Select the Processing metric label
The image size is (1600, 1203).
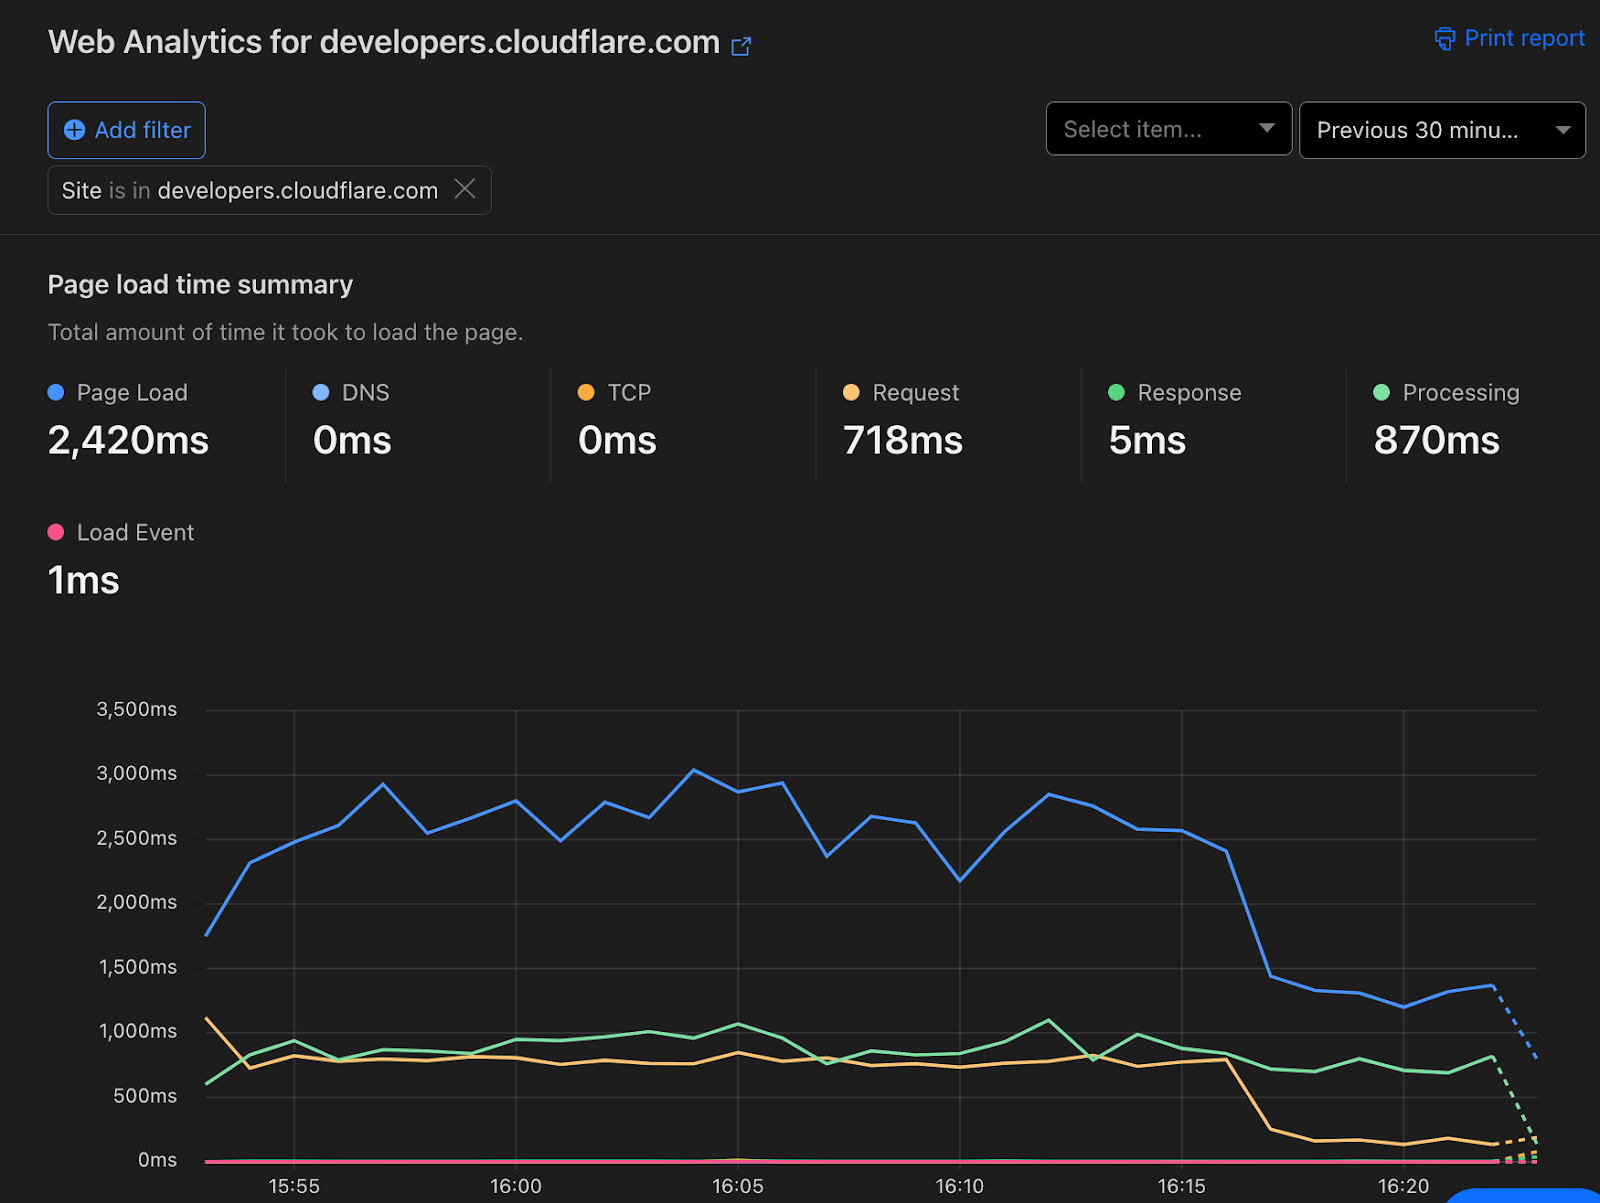[x=1461, y=393]
